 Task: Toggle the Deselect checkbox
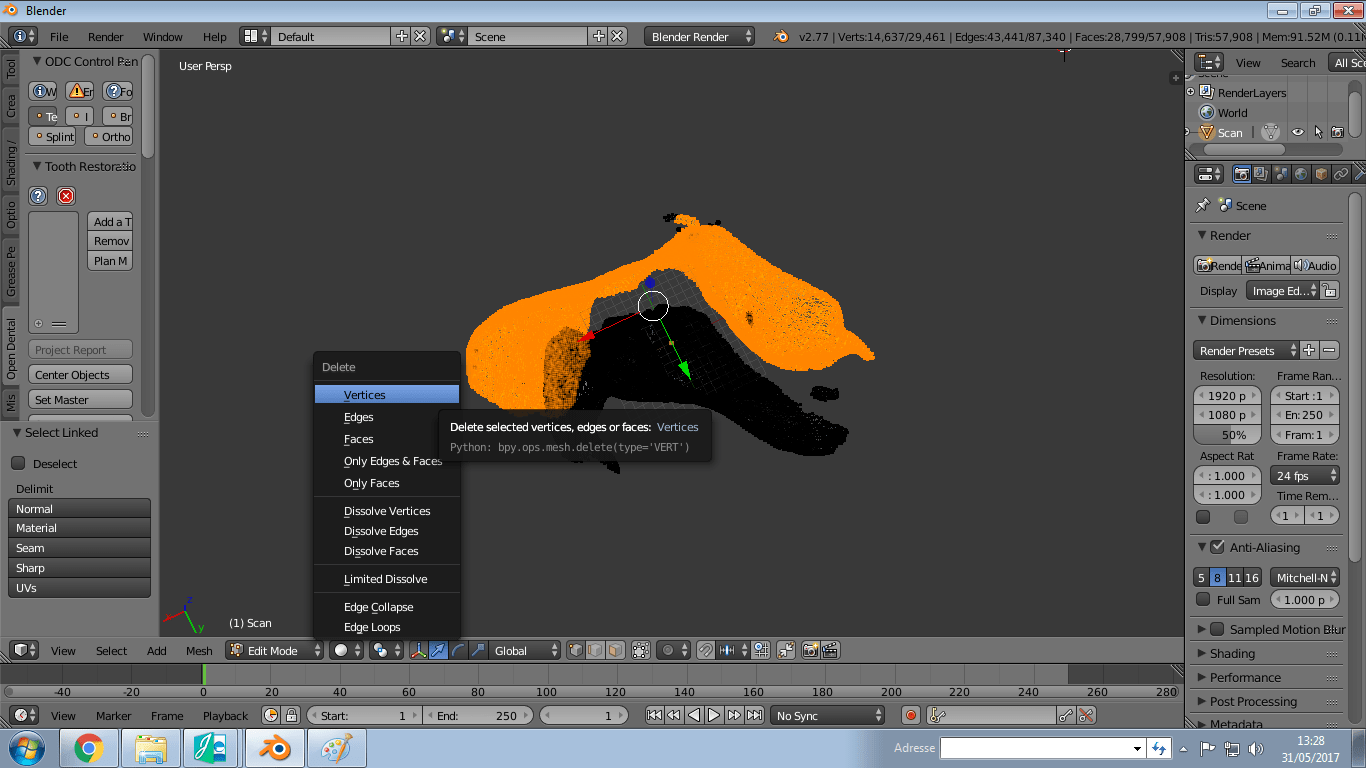point(18,463)
